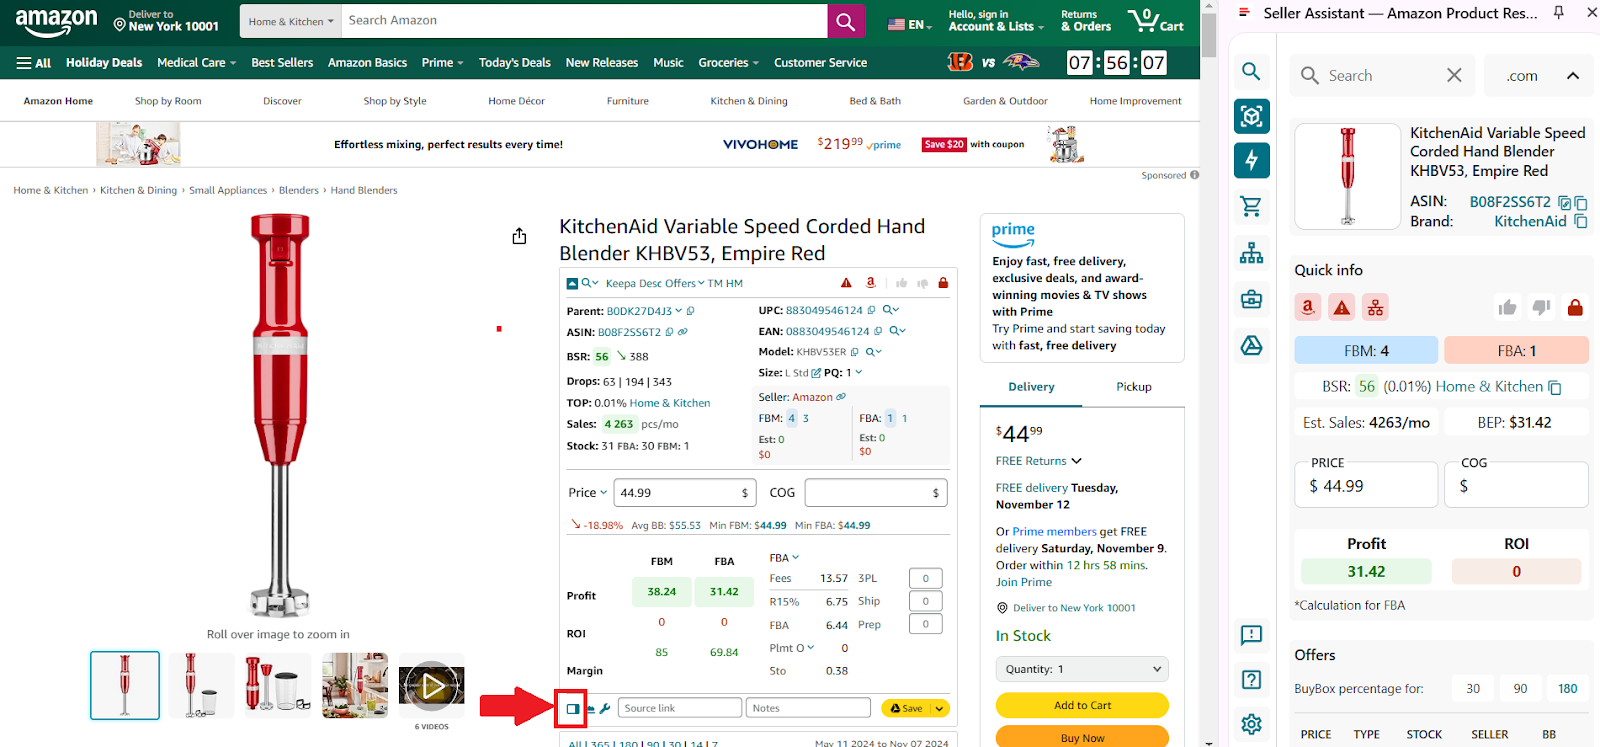Open the Price type dropdown
Screen dimensions: 1600x747
click(x=587, y=492)
